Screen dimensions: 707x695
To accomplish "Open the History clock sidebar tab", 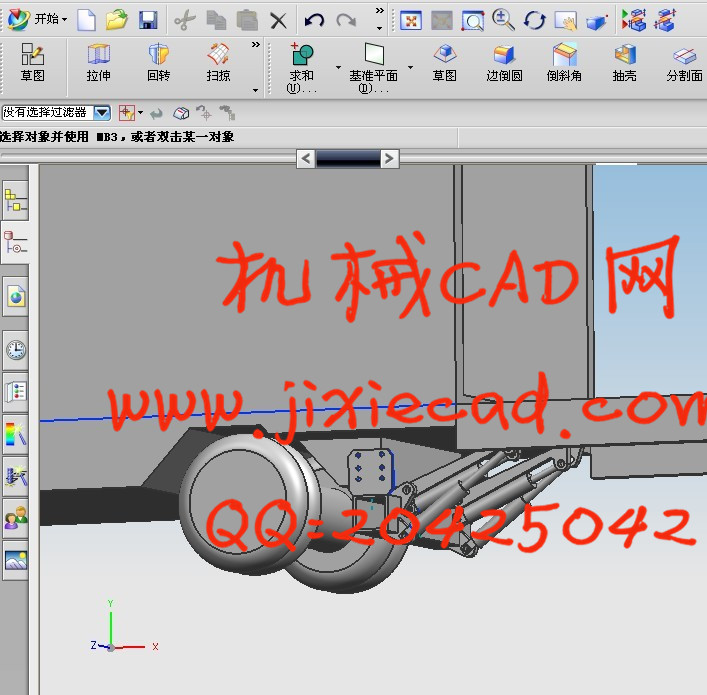I will coord(16,349).
